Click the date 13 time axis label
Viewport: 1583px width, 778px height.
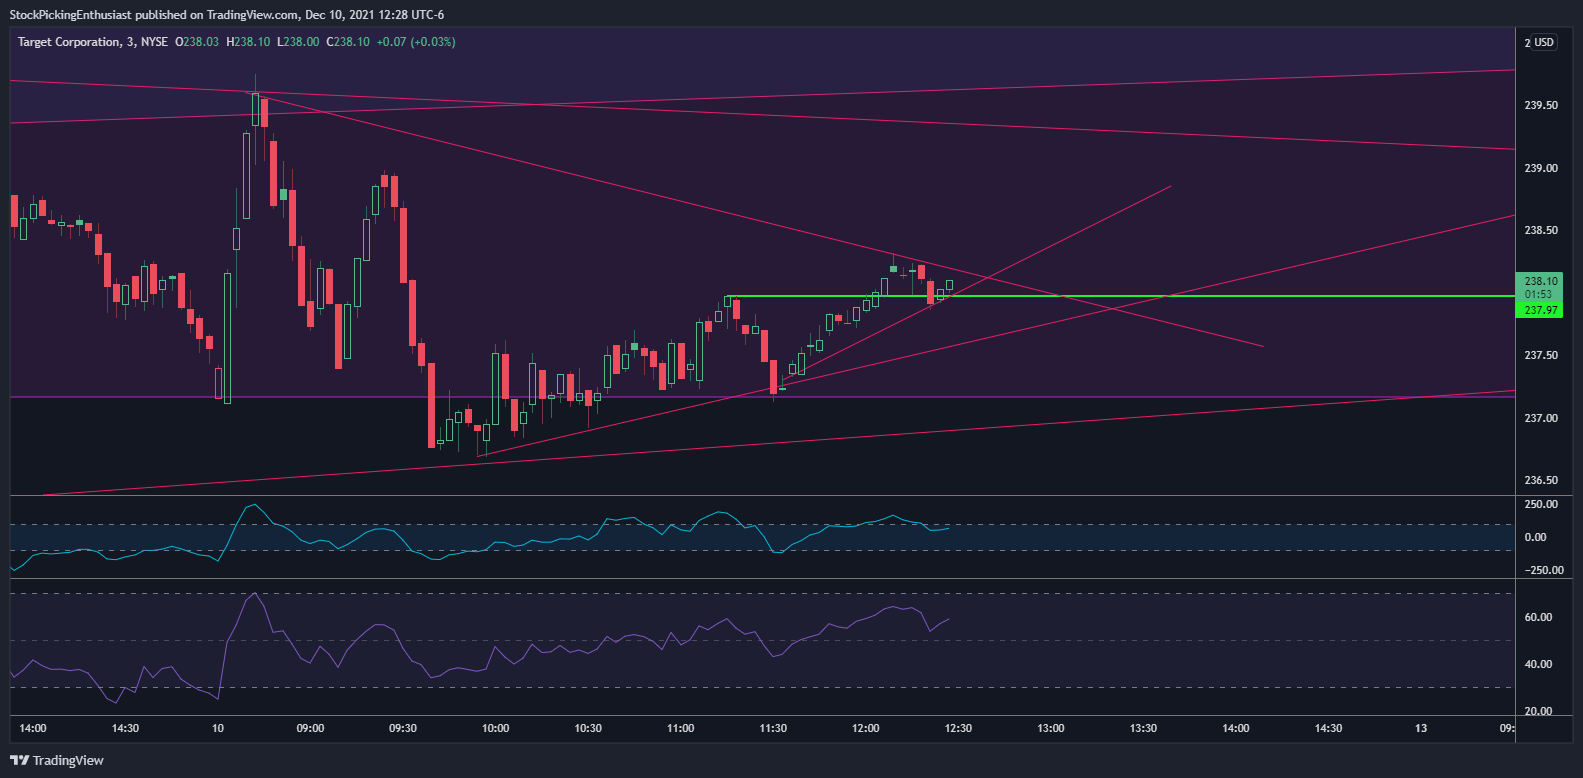[1421, 728]
